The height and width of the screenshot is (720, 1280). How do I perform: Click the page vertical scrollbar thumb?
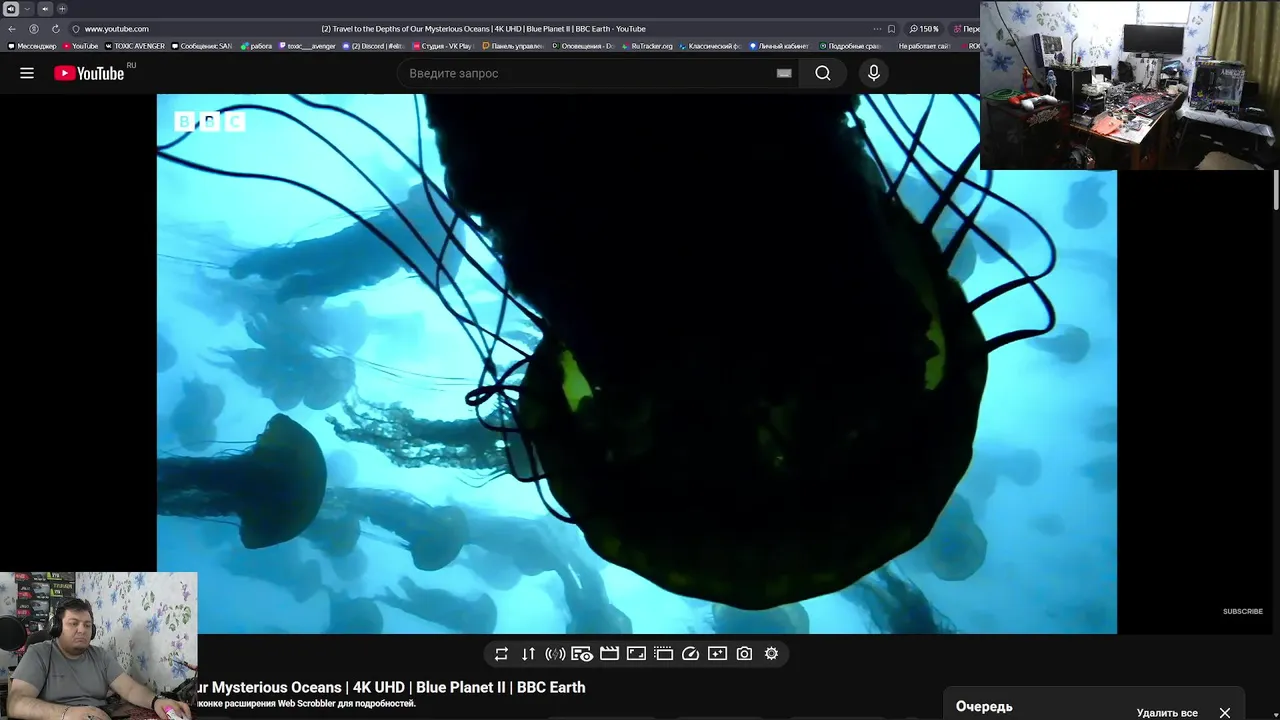pyautogui.click(x=1276, y=190)
